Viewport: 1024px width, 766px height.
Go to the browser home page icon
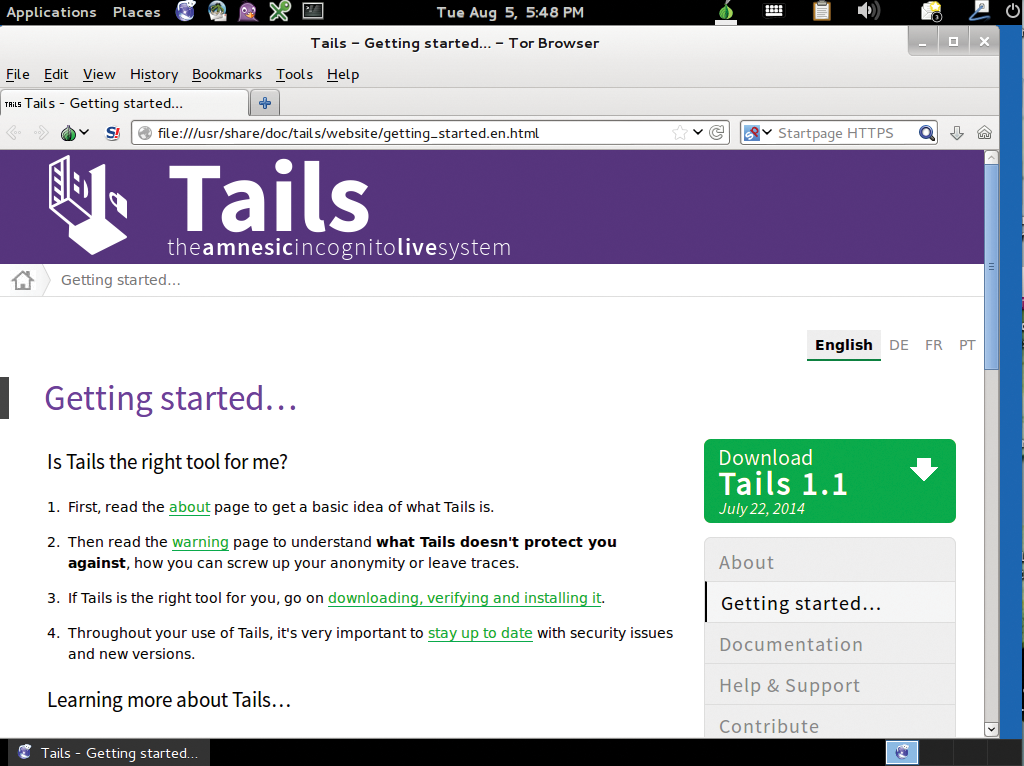pos(984,133)
